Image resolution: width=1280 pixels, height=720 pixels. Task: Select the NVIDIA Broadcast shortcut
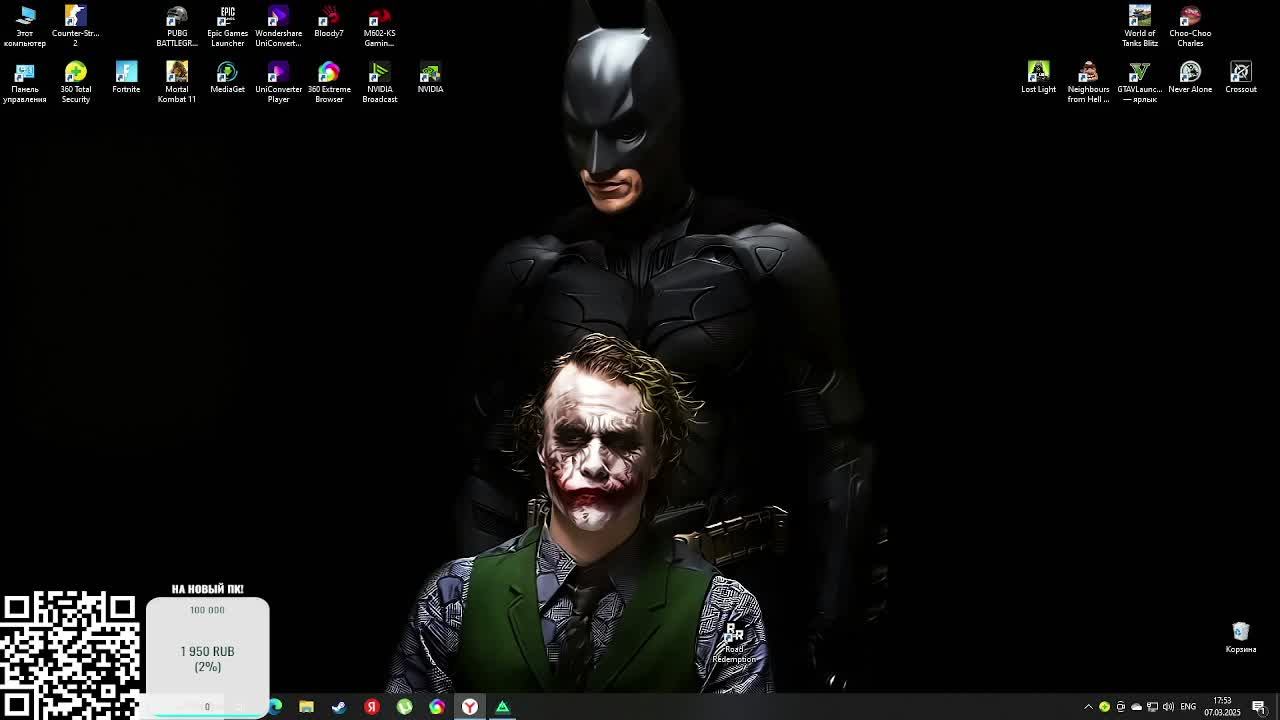[x=379, y=82]
